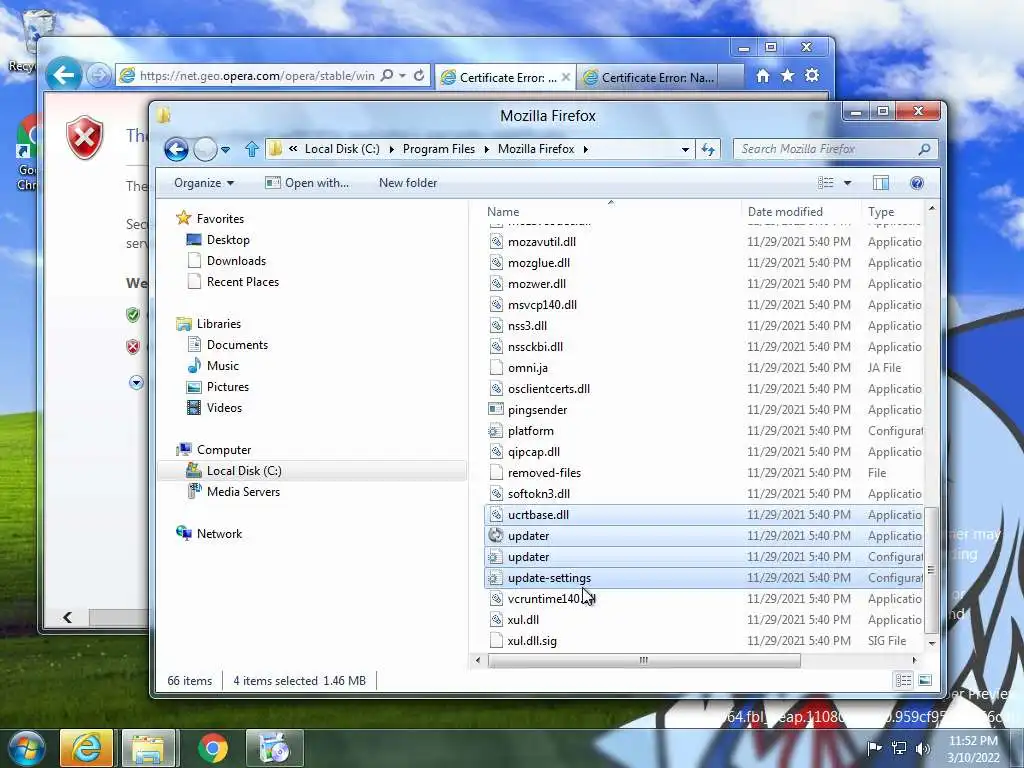Open recent locations dropdown beside forward arrow
The width and height of the screenshot is (1024, 768).
225,150
